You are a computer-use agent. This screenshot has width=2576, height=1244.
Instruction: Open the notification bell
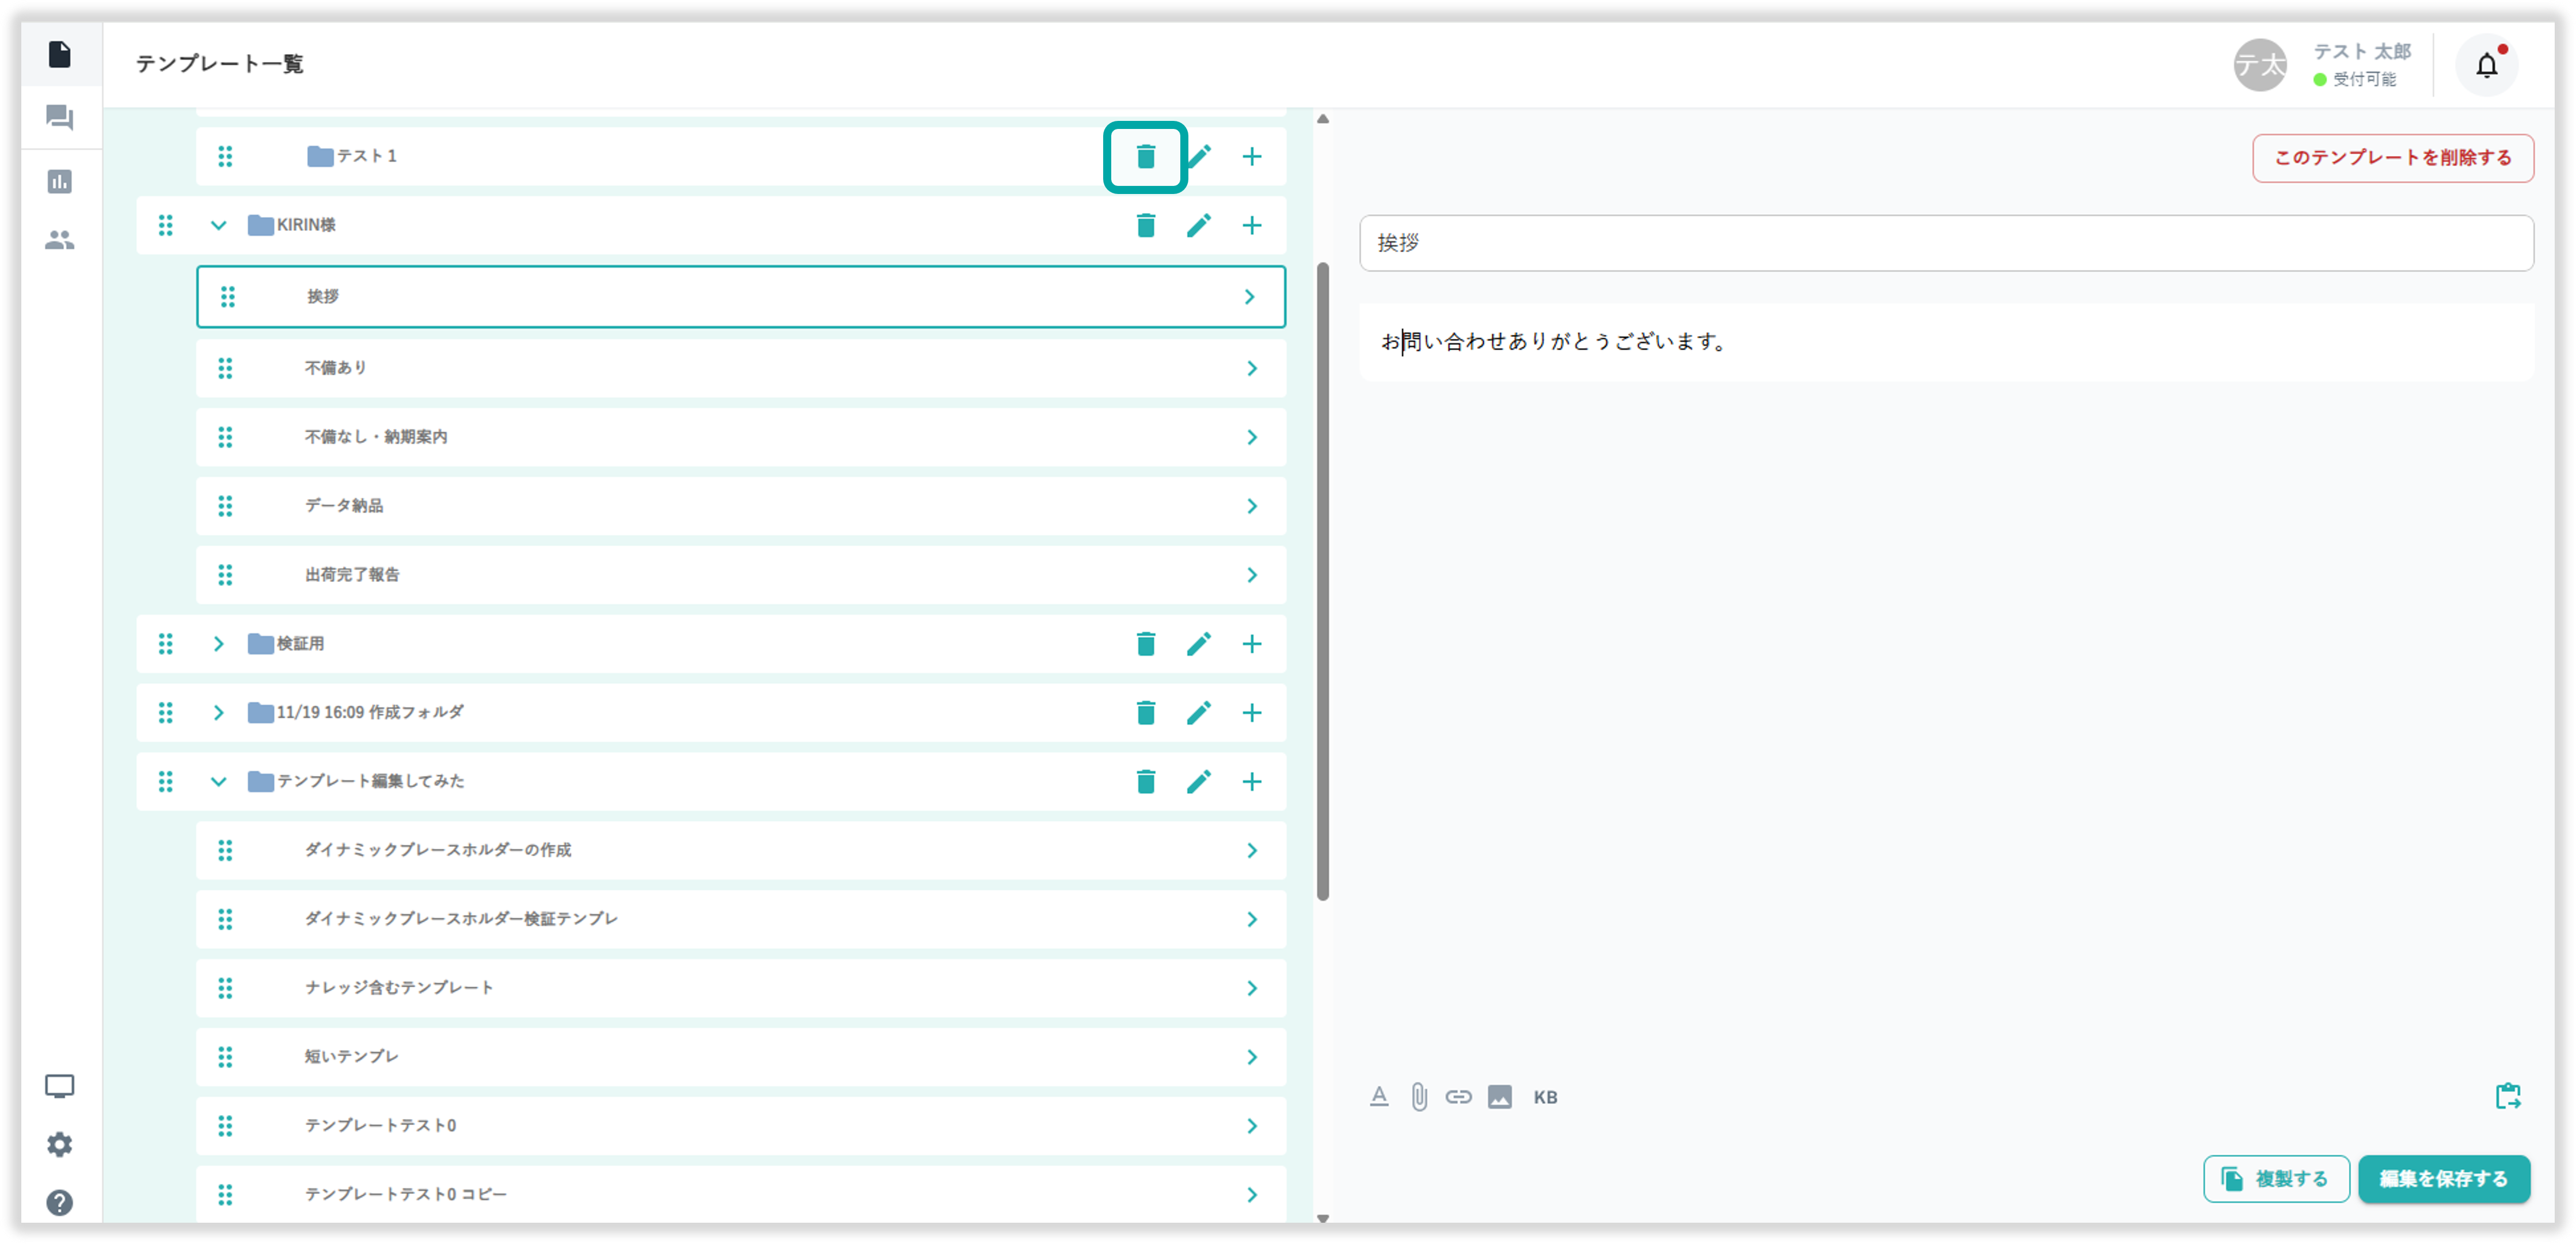click(2486, 65)
